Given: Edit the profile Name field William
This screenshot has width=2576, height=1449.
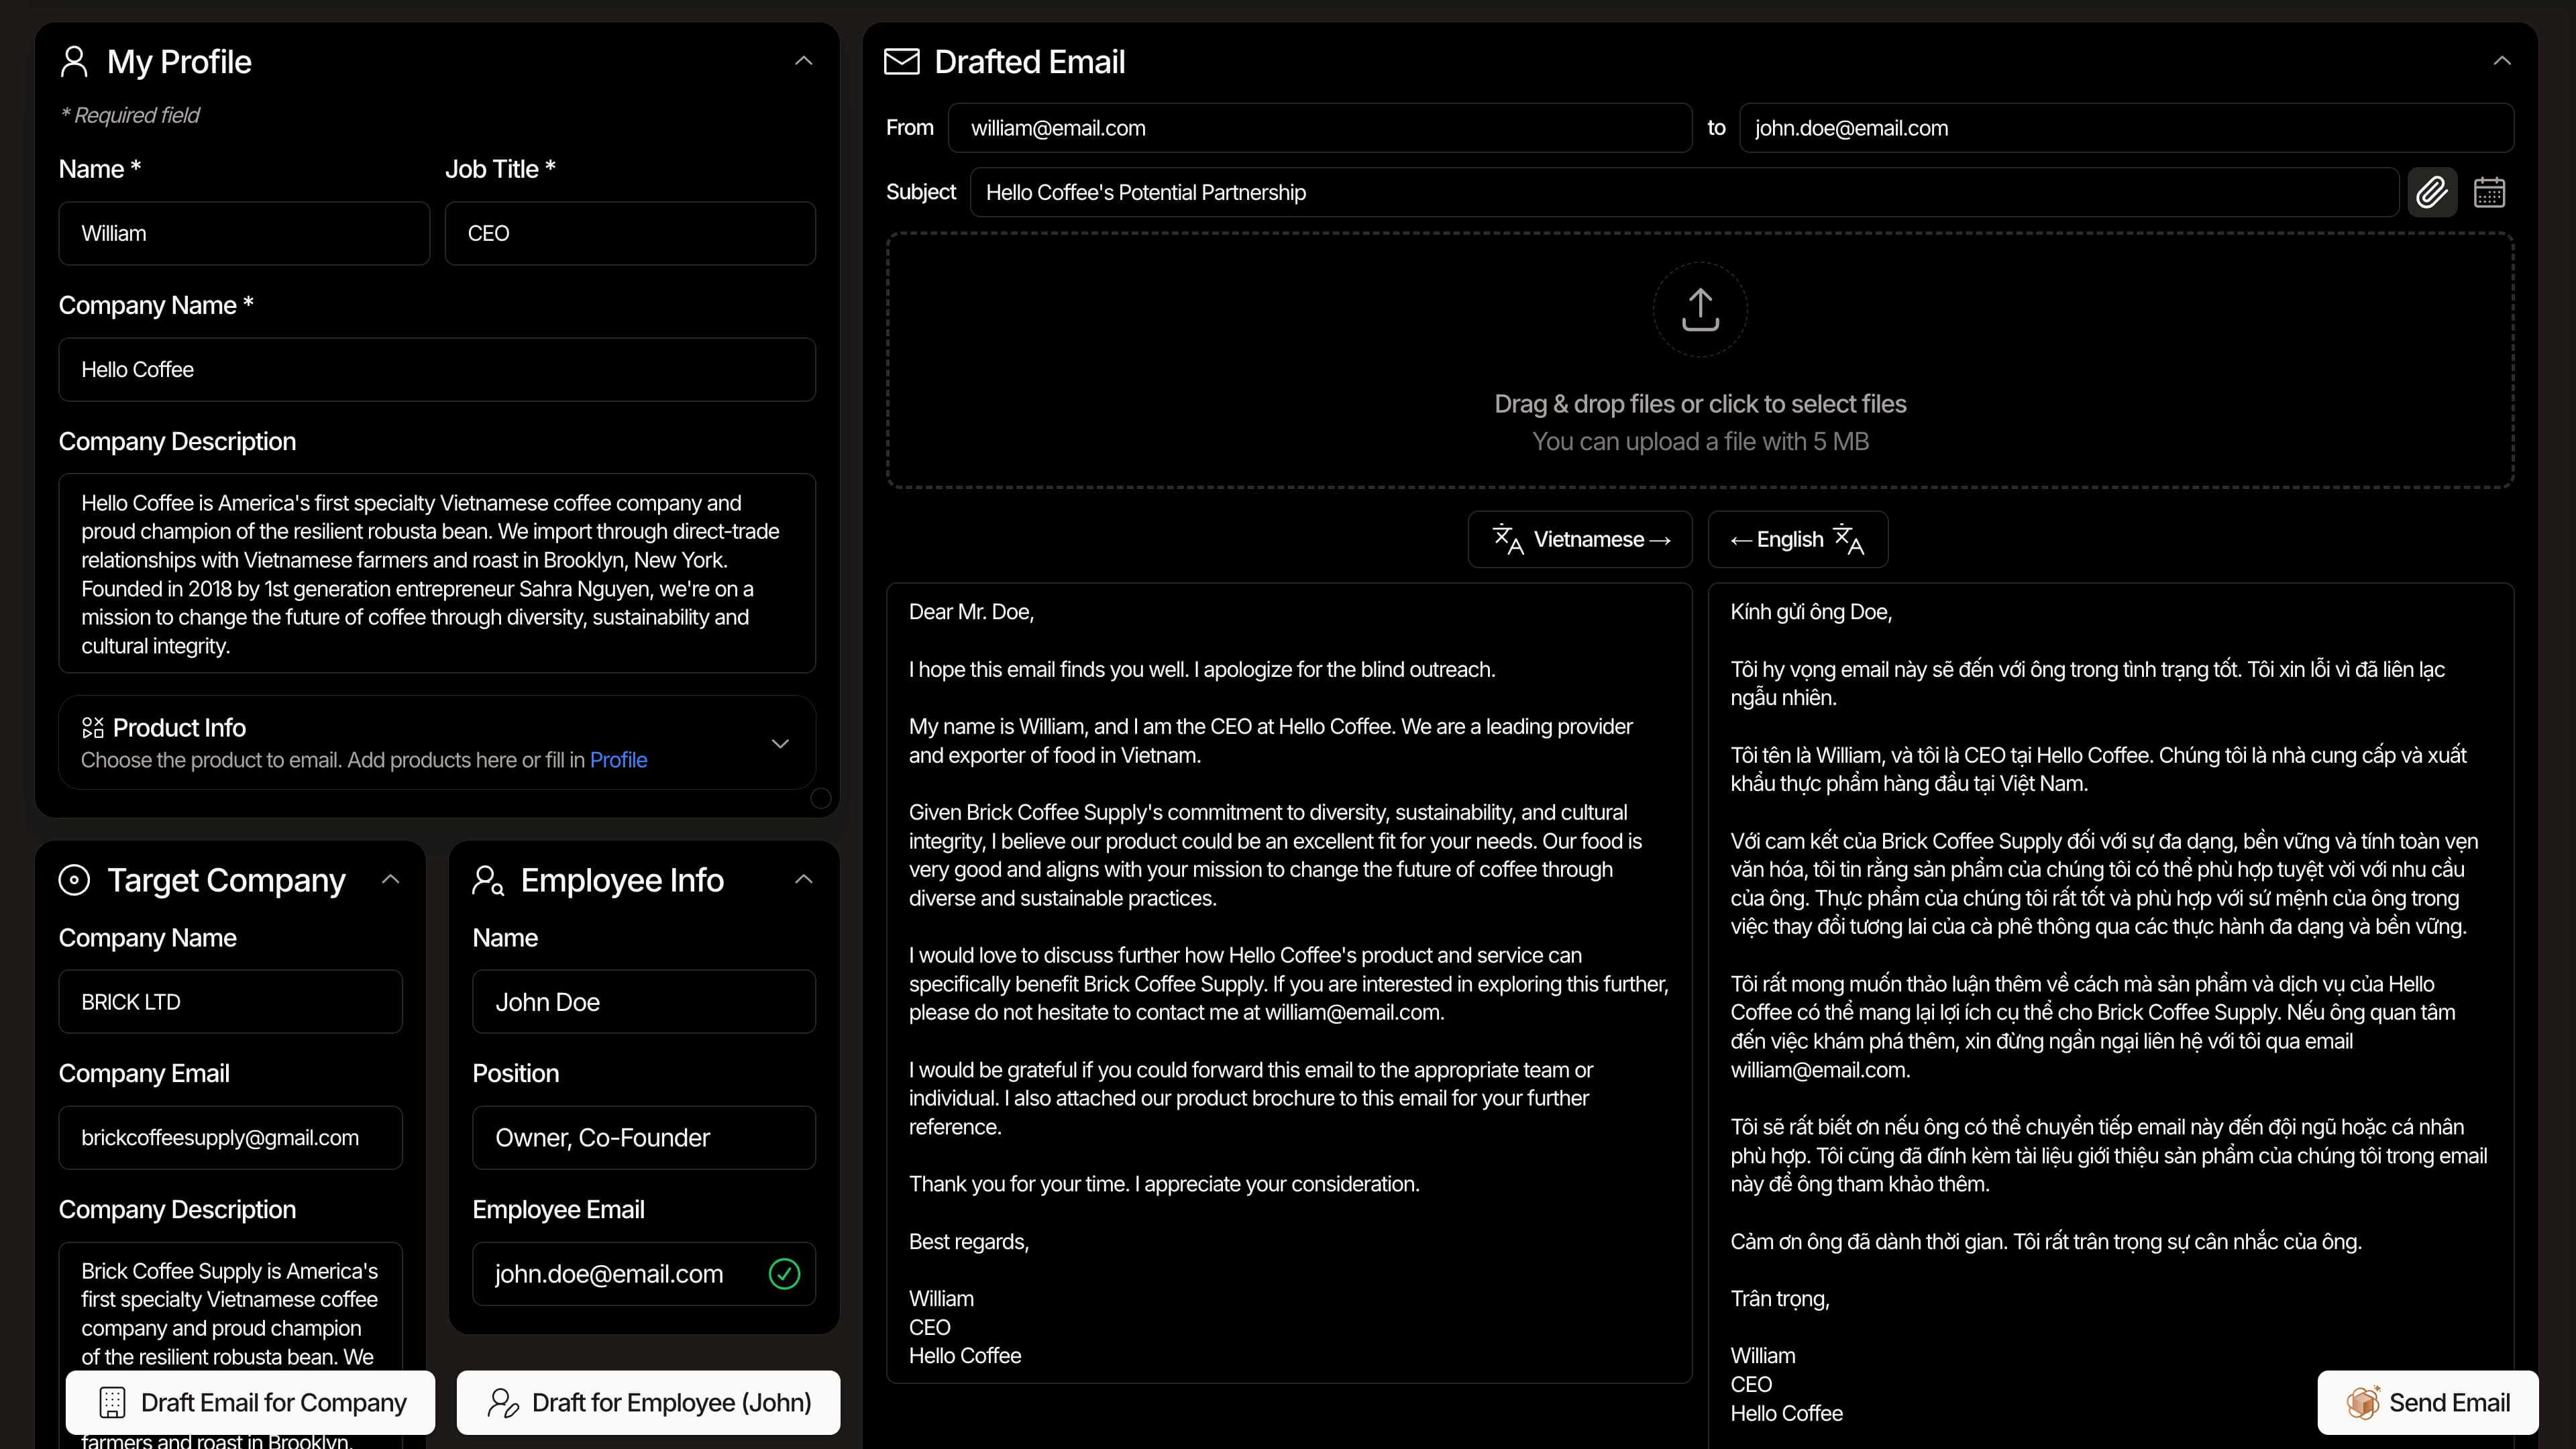Looking at the screenshot, I should point(244,233).
